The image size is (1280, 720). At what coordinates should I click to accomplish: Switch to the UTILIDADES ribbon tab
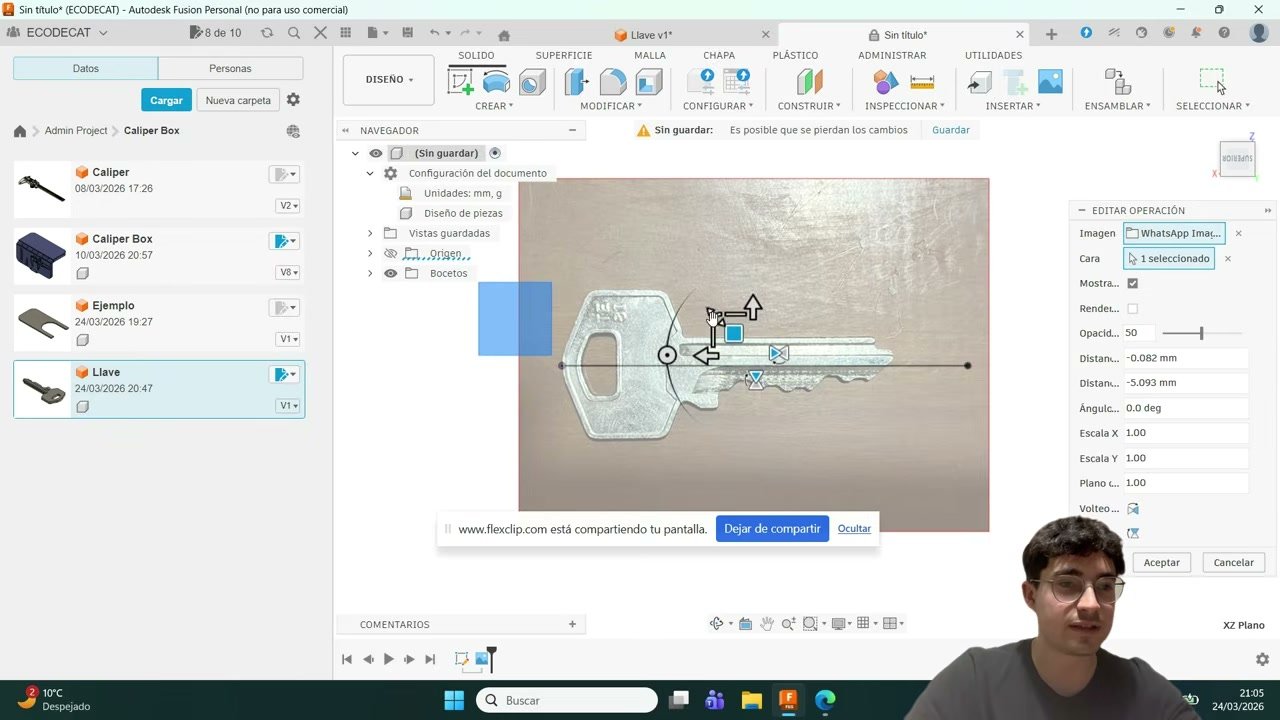point(993,56)
